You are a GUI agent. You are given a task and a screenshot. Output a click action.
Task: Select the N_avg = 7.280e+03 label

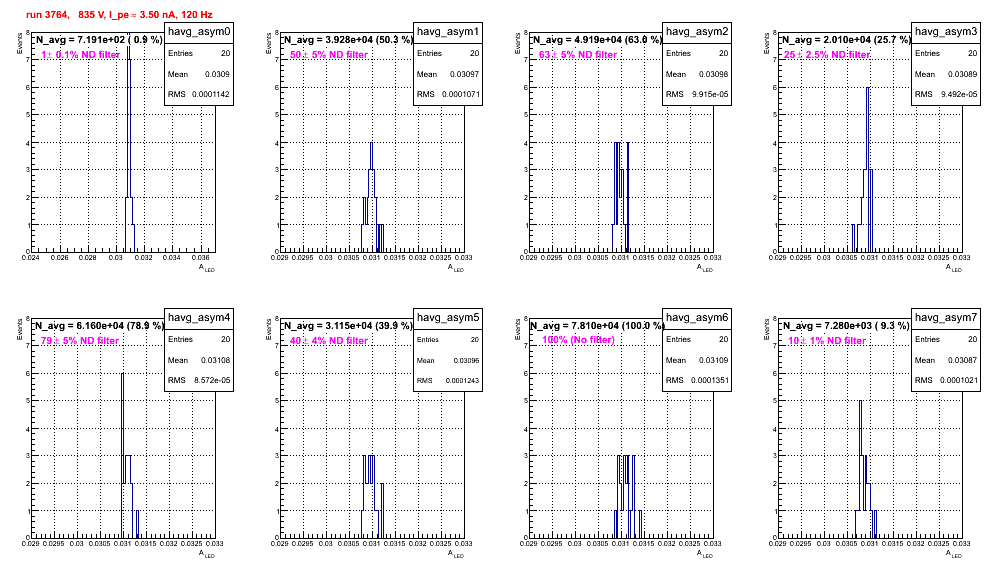click(846, 326)
